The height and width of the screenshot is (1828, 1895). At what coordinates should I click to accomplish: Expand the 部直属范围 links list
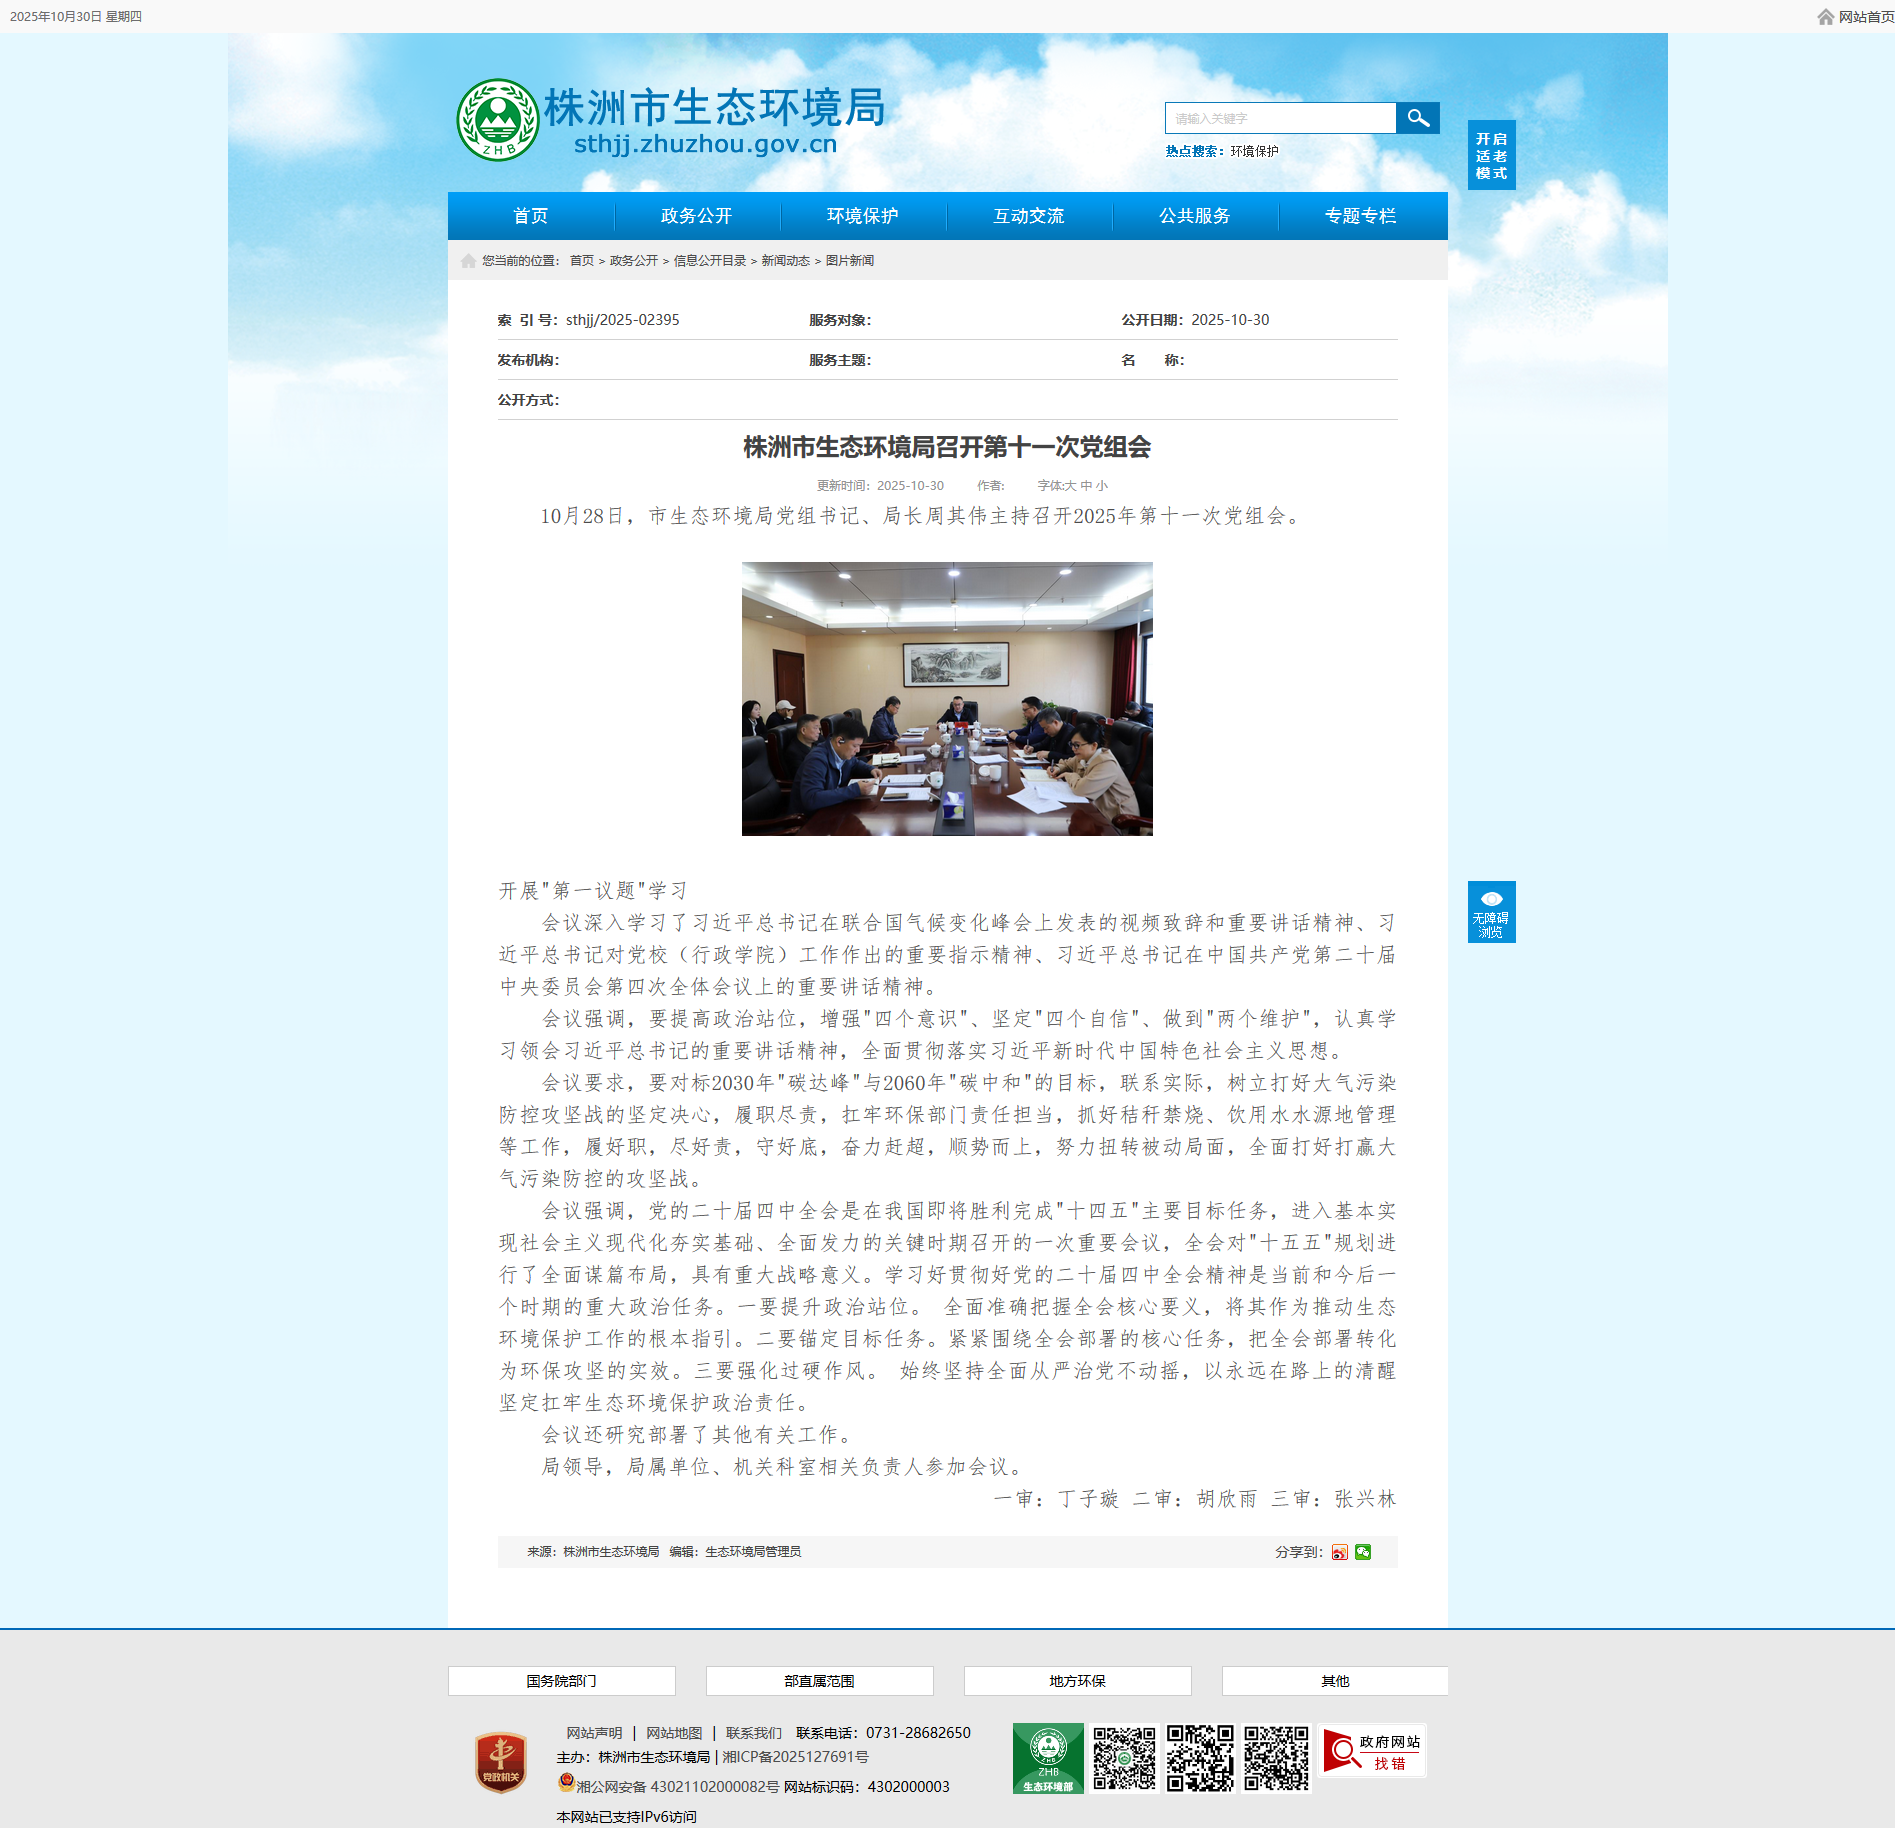click(x=819, y=1681)
